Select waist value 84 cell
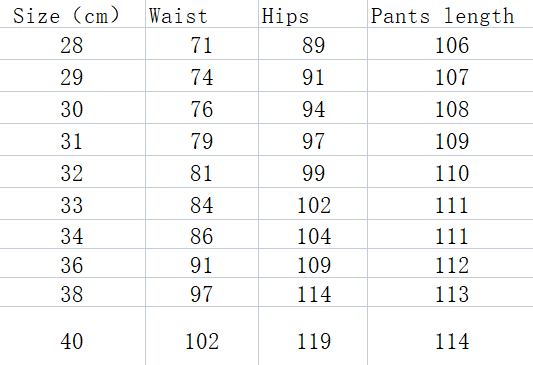Screen dimensions: 533x365 pyautogui.click(x=202, y=204)
